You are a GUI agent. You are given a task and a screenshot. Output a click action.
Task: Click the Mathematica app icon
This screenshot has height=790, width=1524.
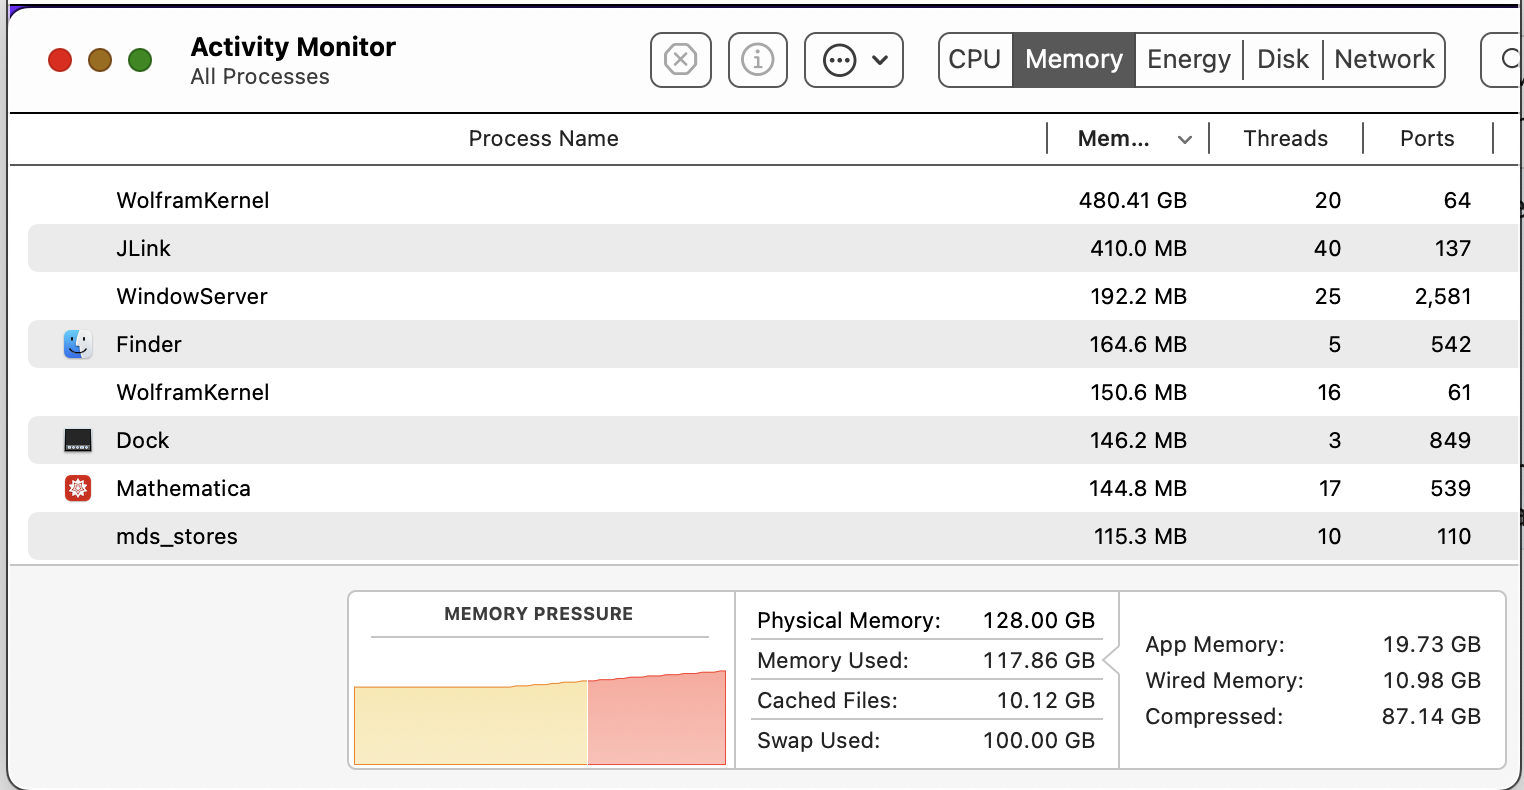[x=78, y=488]
